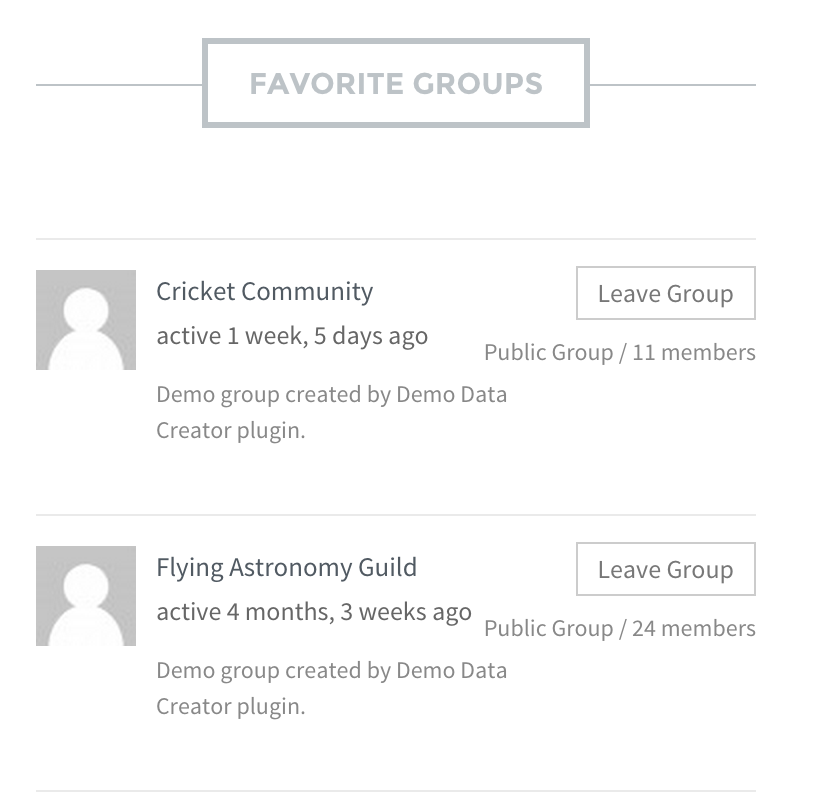Click "Public Group" label for Flying Astronomy Guild
This screenshot has width=832, height=812.
pyautogui.click(x=548, y=629)
